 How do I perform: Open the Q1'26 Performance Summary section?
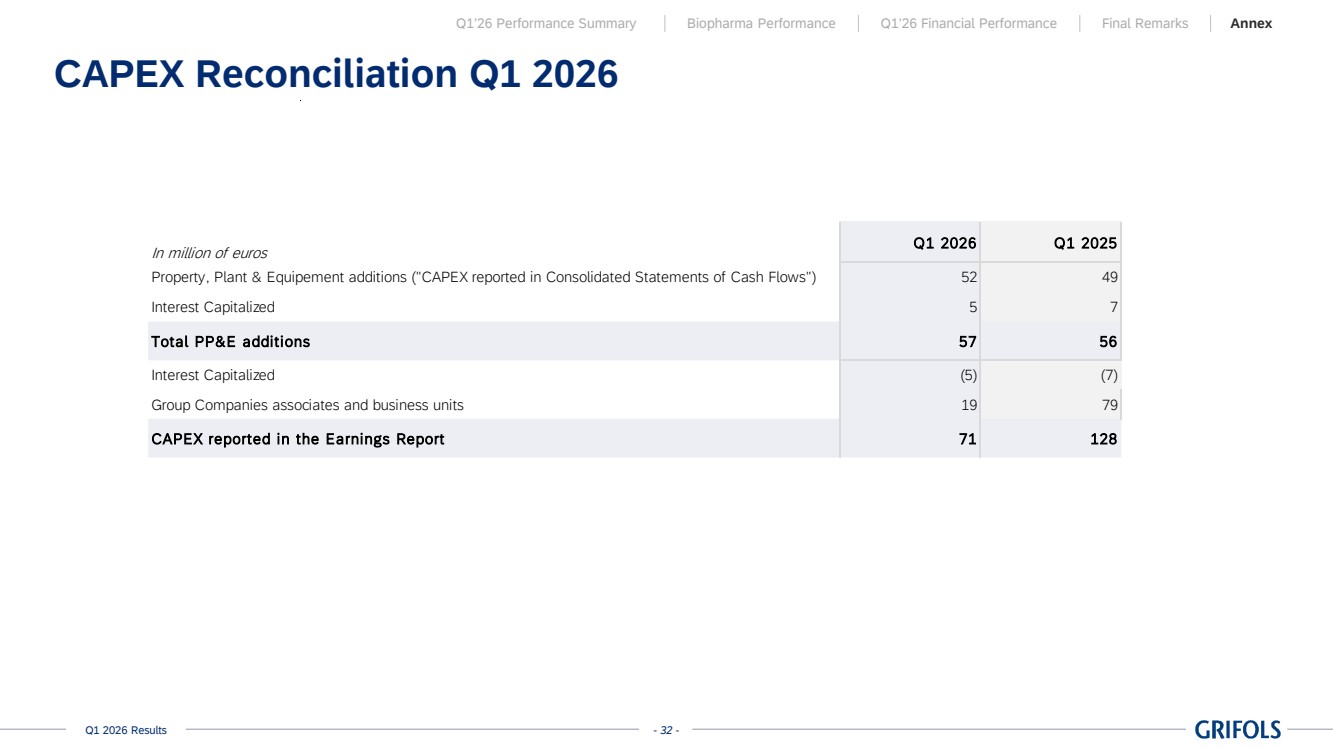pyautogui.click(x=546, y=23)
